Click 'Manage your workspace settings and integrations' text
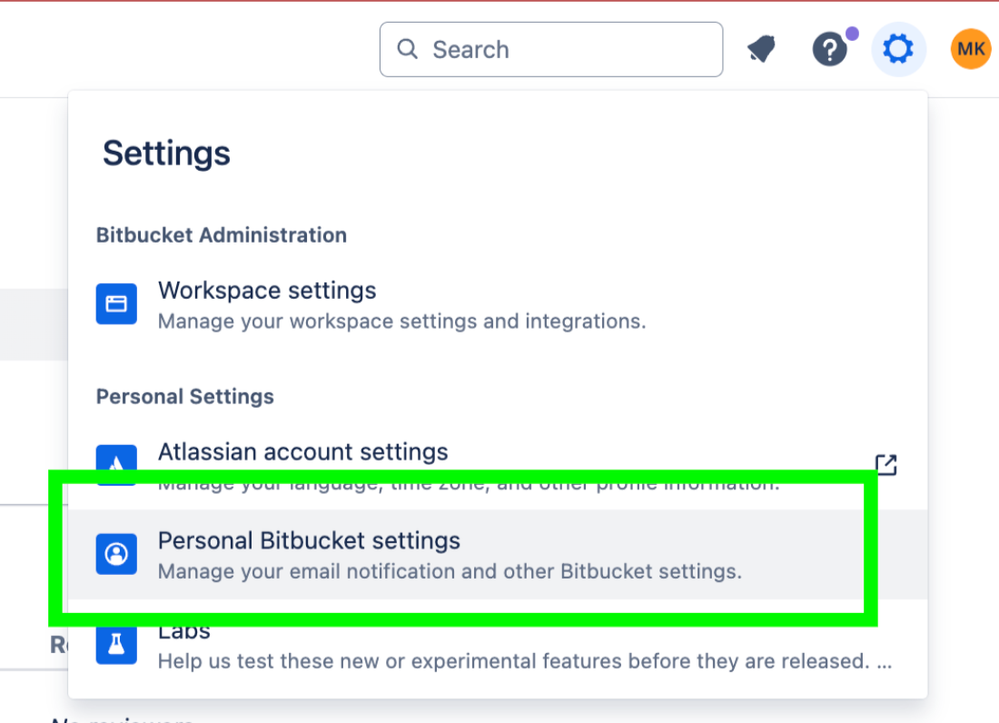Screen dimensions: 999x723 [402, 321]
